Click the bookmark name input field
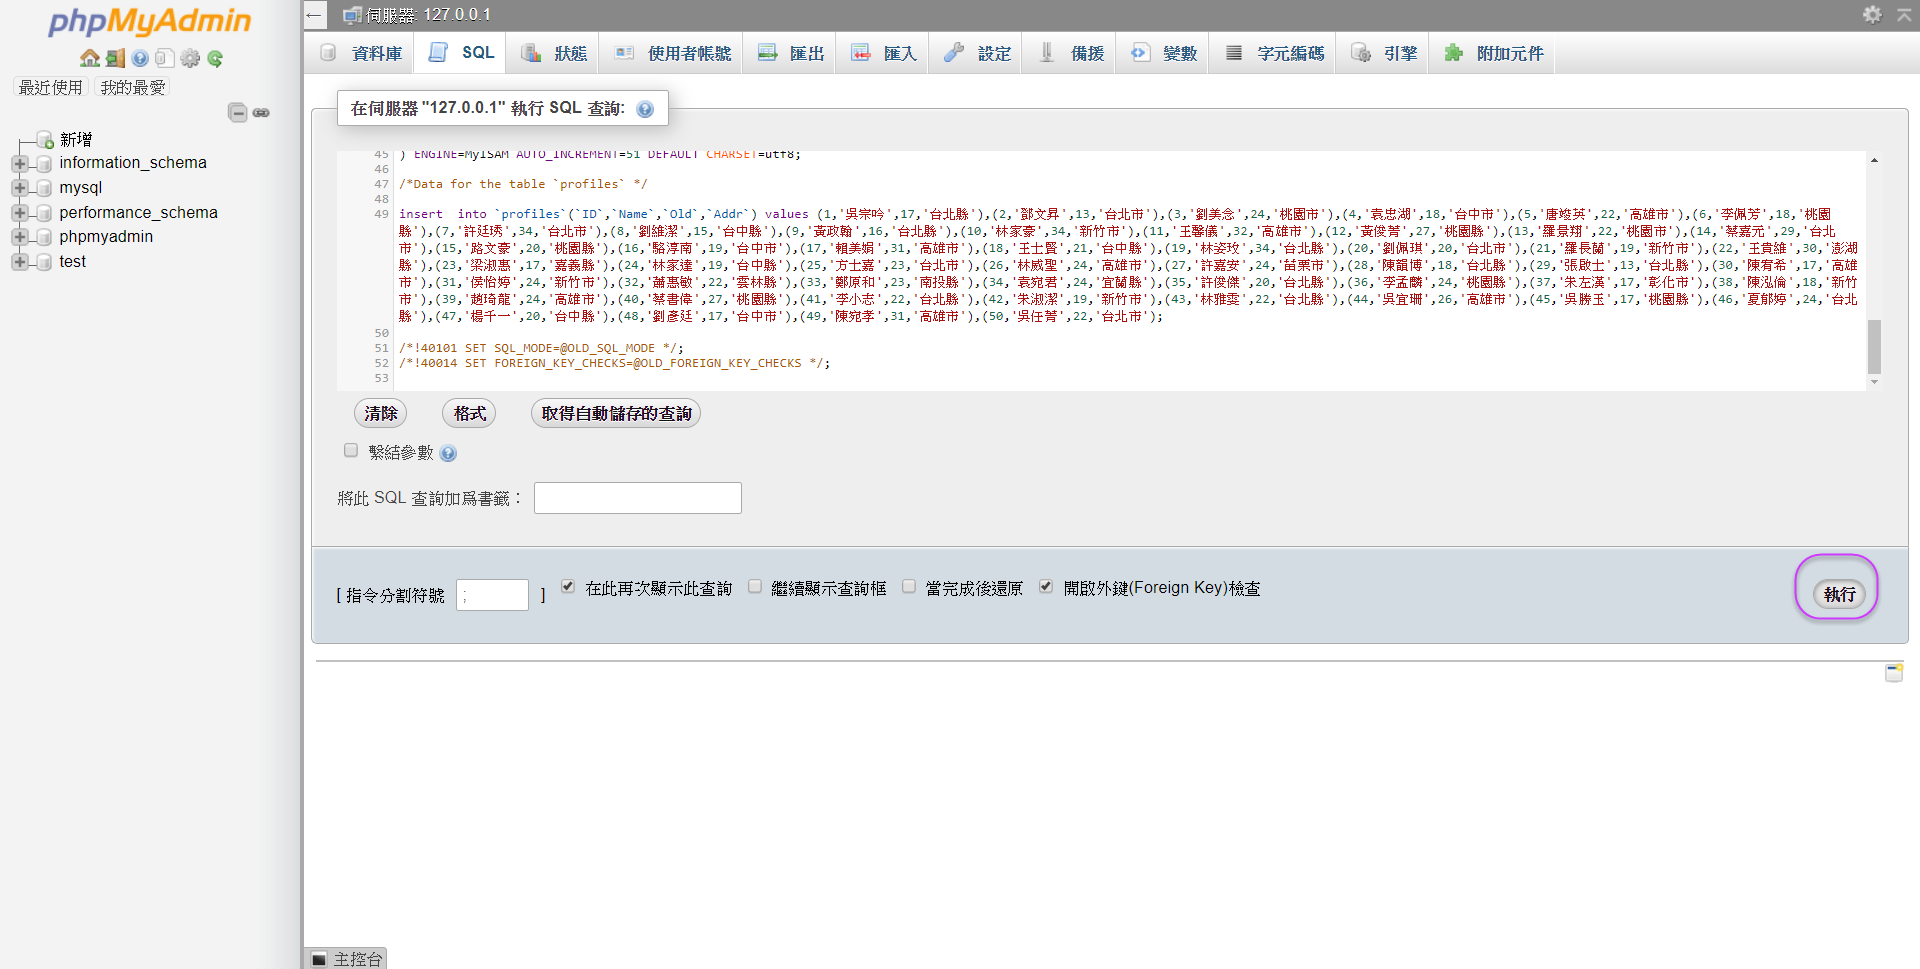 [637, 498]
